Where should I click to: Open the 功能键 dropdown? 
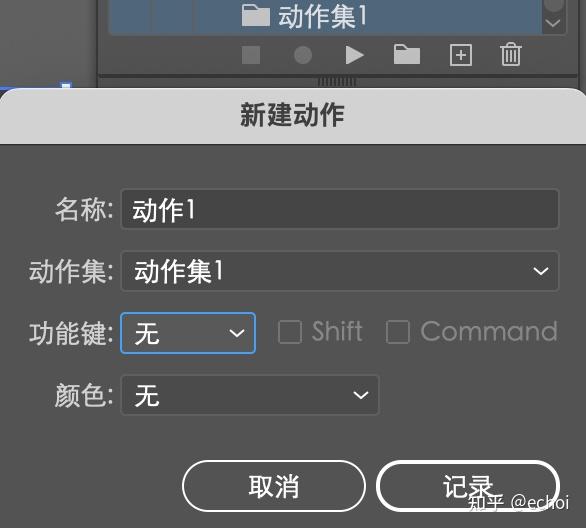click(188, 333)
